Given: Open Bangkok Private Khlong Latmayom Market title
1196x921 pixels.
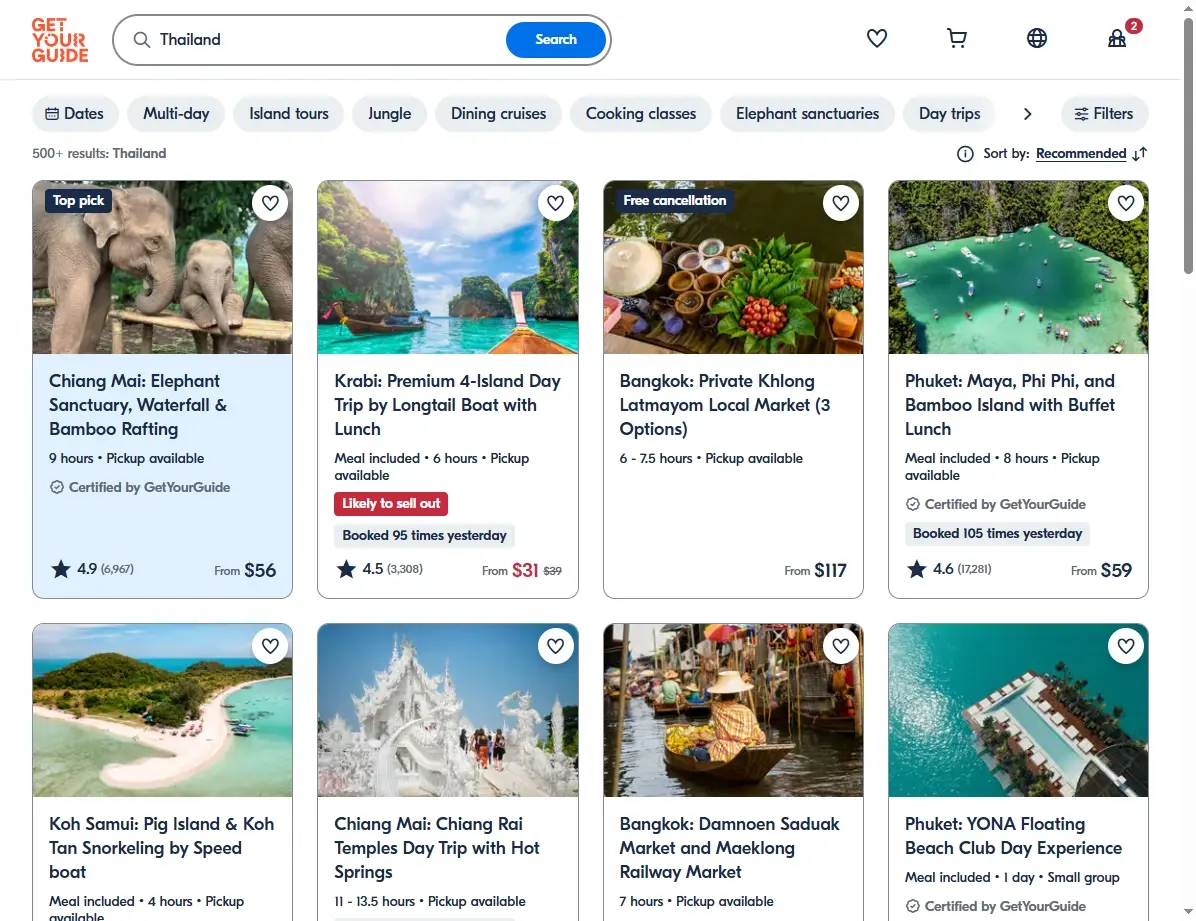Looking at the screenshot, I should pyautogui.click(x=725, y=405).
